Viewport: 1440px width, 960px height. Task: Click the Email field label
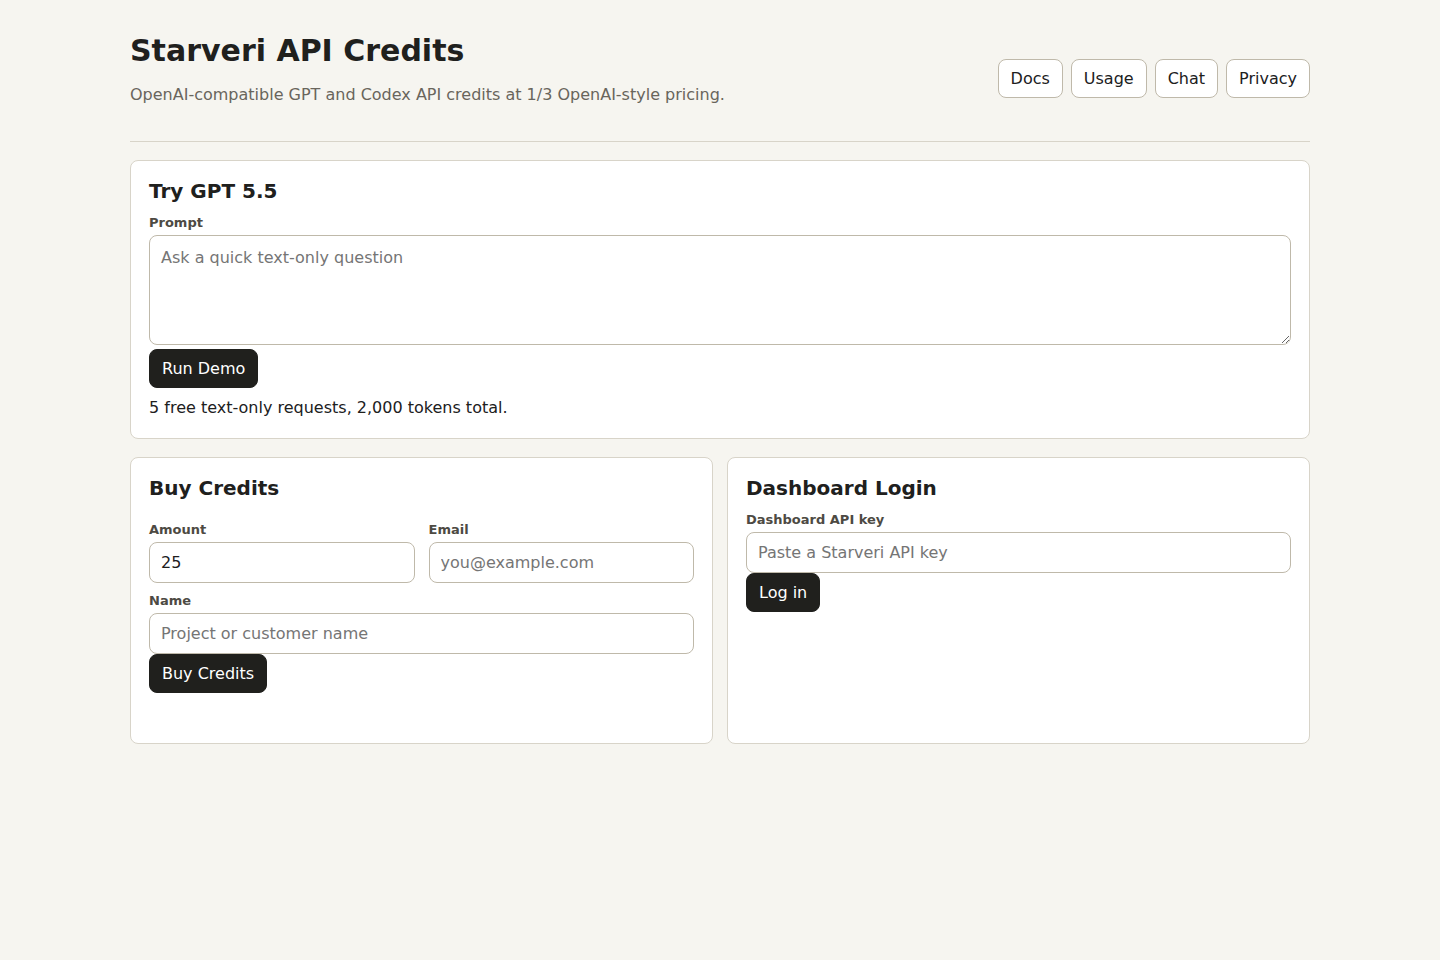point(449,529)
